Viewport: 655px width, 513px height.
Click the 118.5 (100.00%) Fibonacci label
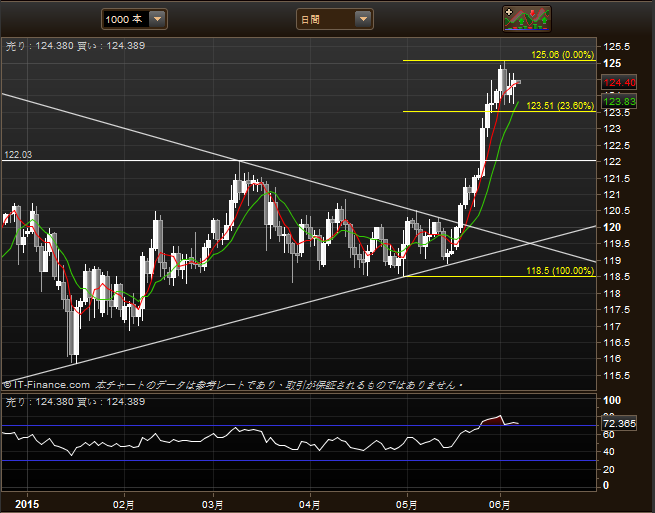tap(560, 271)
